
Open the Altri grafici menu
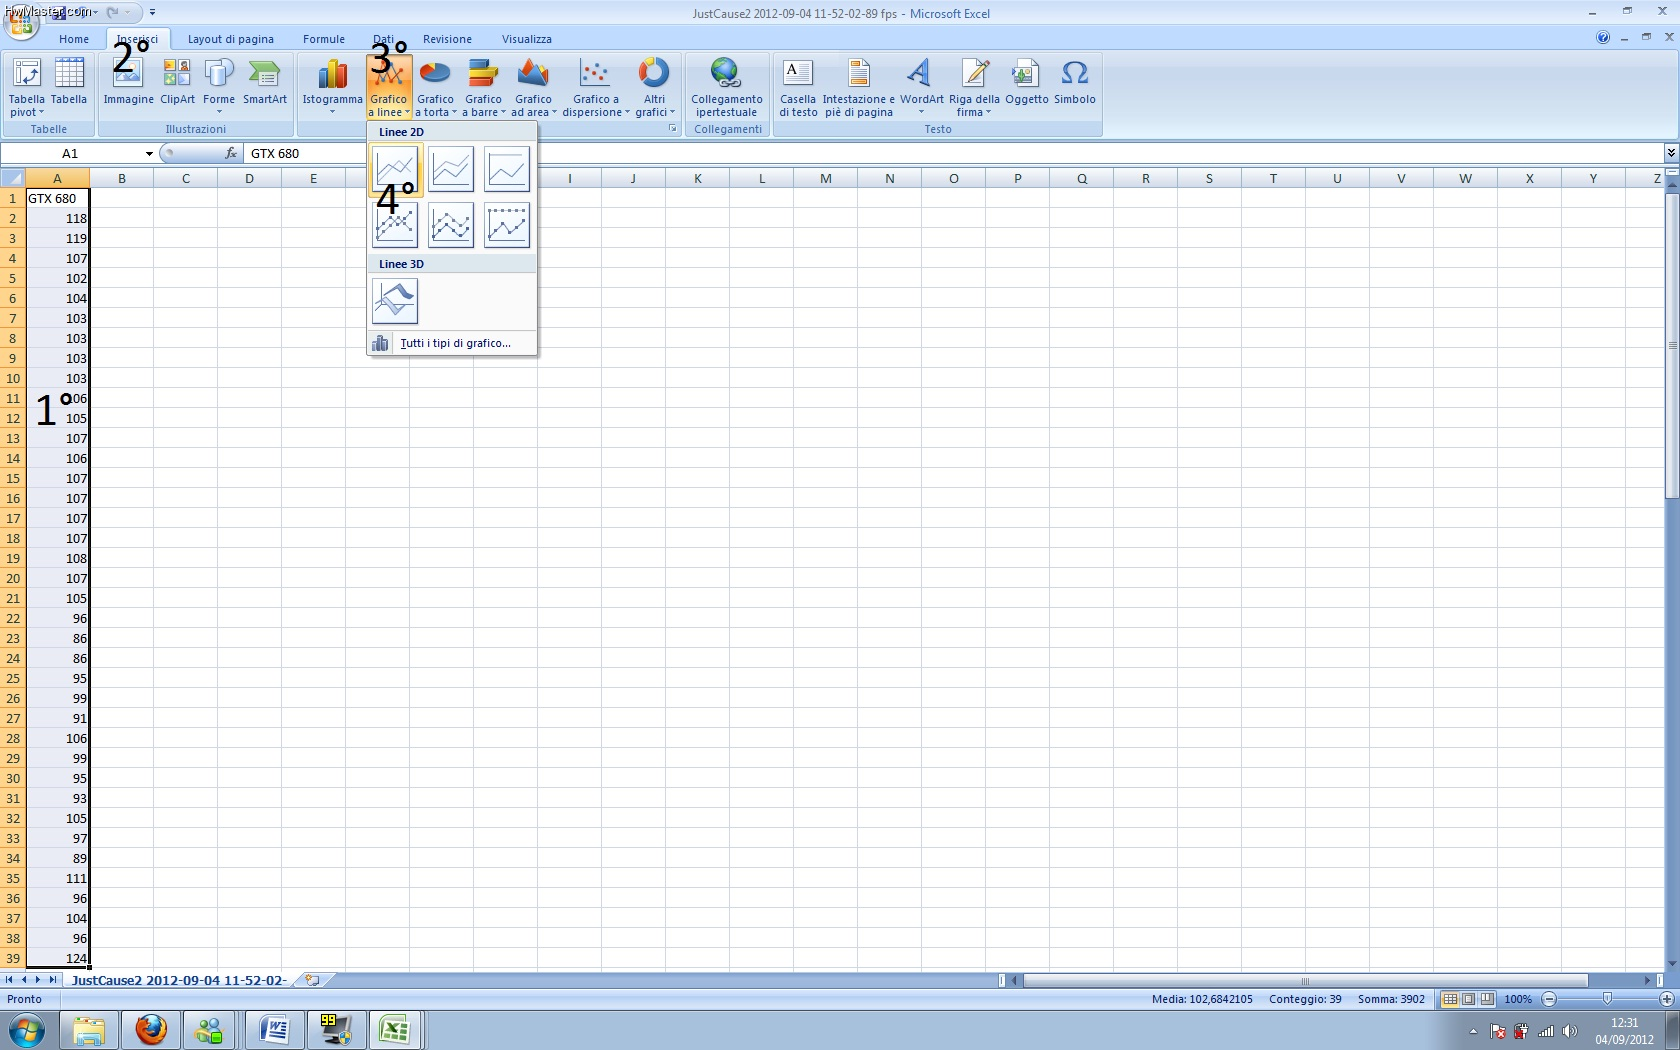pos(654,87)
